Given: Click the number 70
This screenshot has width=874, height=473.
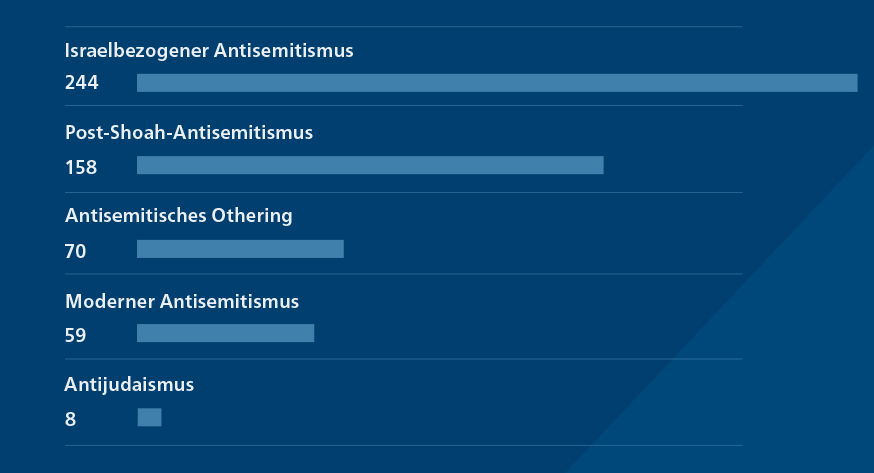Looking at the screenshot, I should pos(75,251).
